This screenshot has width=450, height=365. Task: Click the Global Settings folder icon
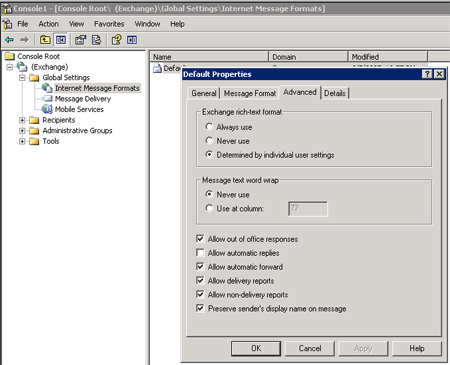(34, 78)
